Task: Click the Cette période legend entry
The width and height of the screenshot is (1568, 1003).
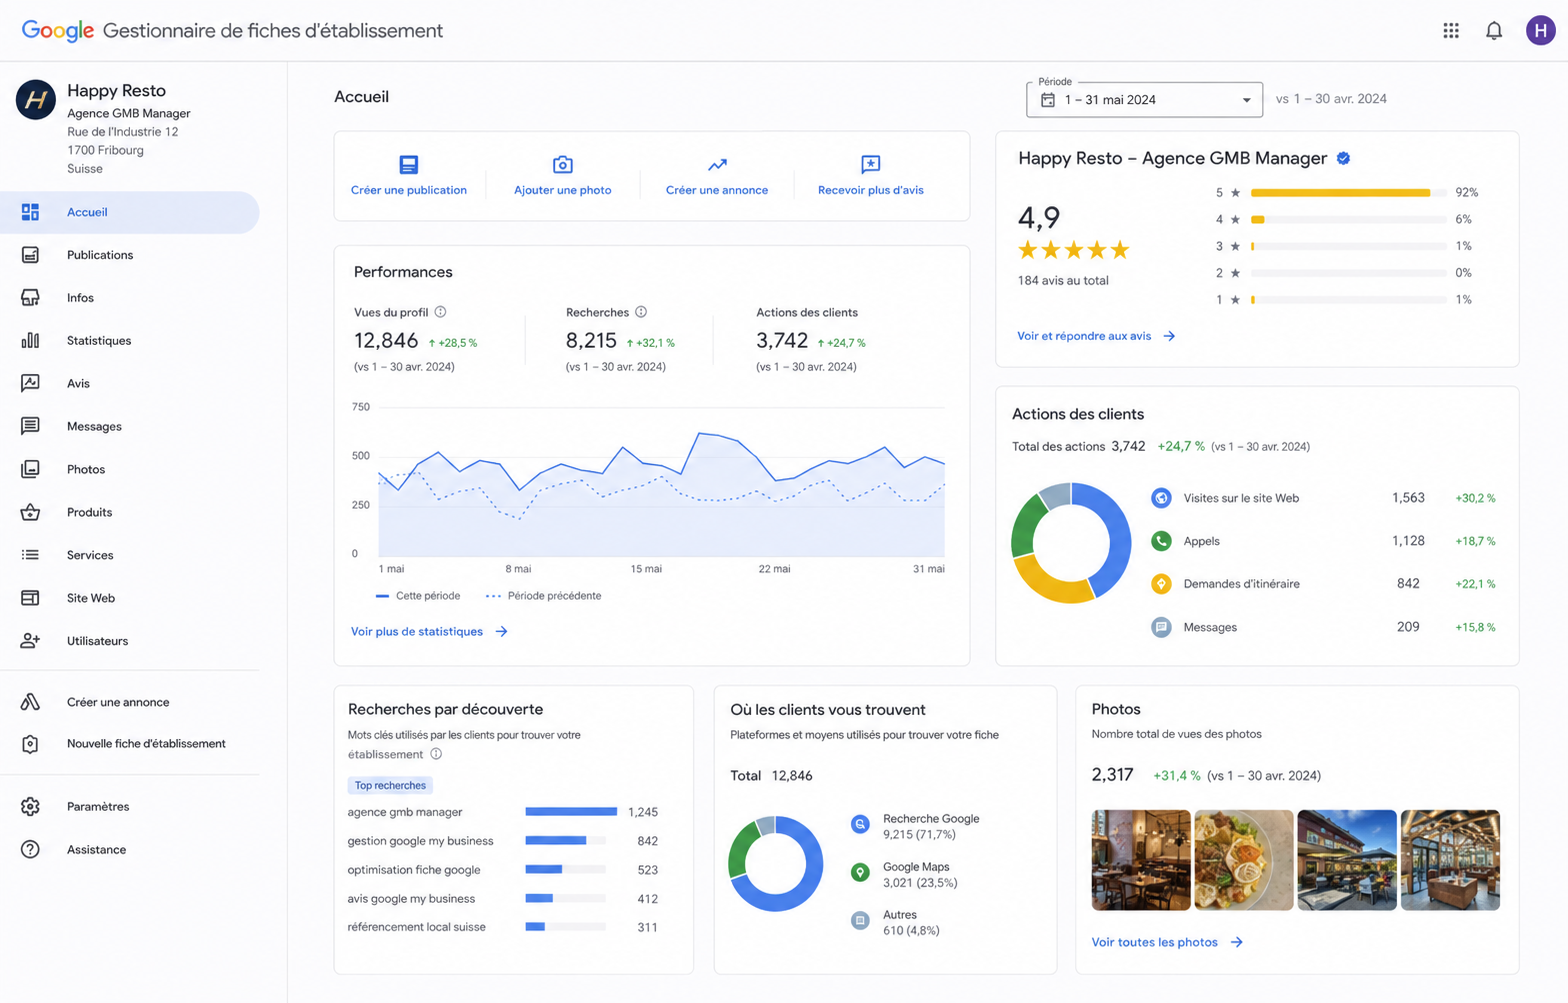Action: [418, 596]
